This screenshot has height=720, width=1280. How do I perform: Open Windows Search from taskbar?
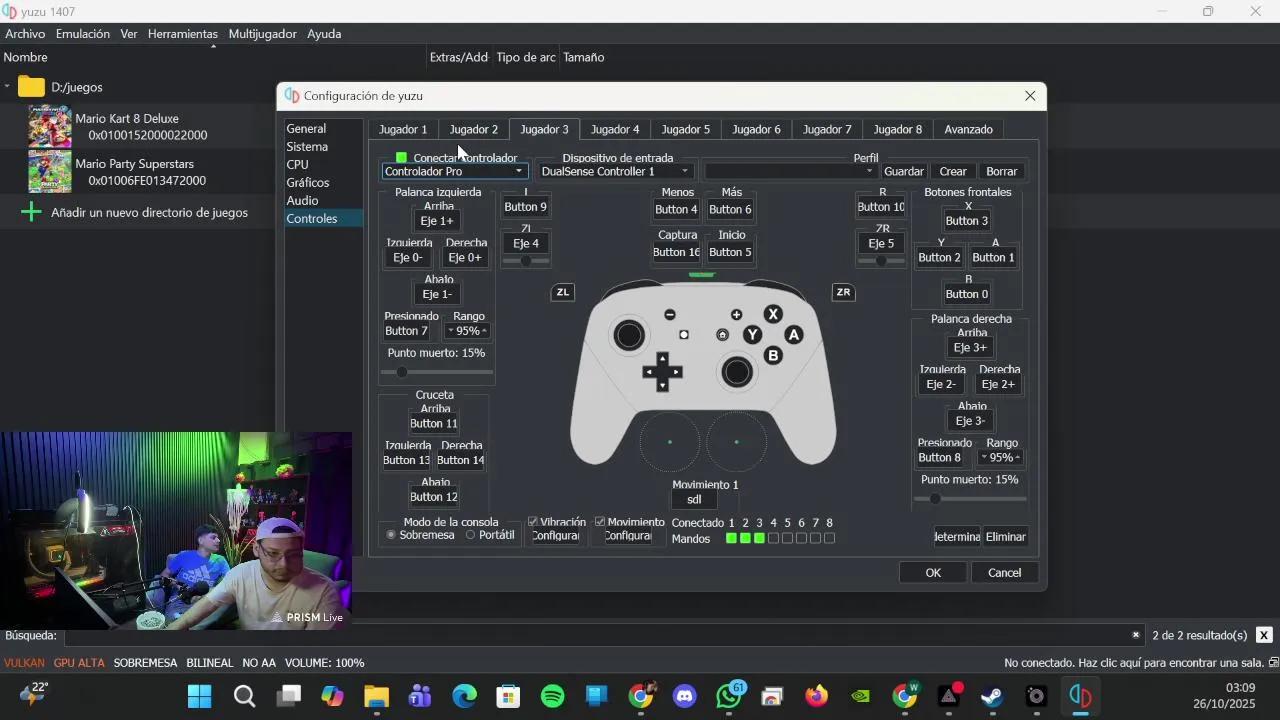coord(245,696)
